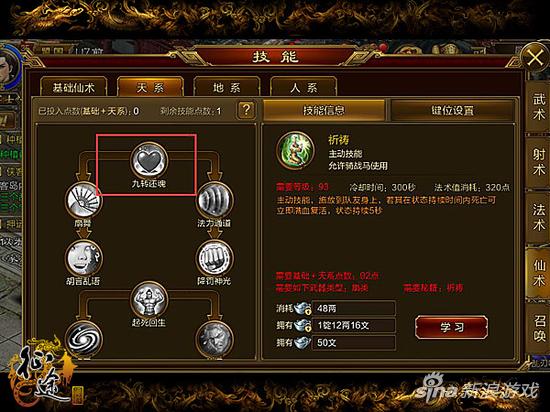Viewport: 550px width, 412px height.
Task: Open the question mark help icon
Action: (x=246, y=110)
